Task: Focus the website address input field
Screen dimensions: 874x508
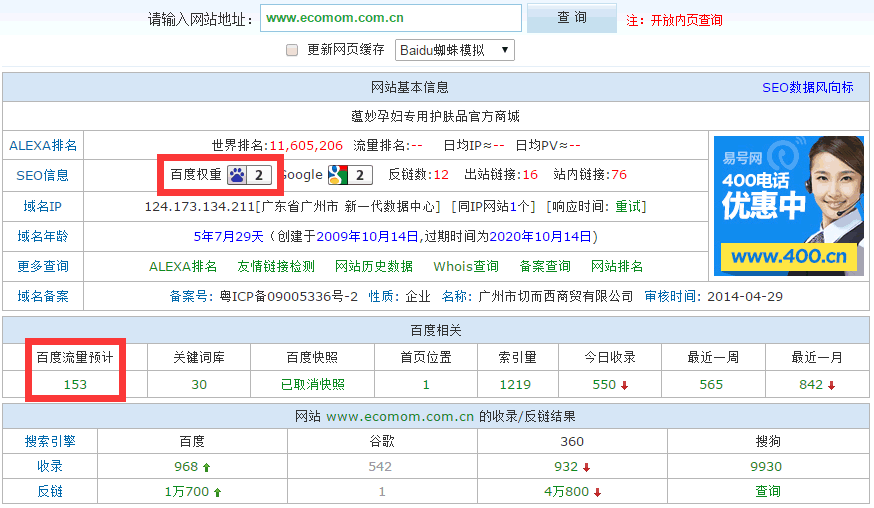Action: (x=390, y=18)
